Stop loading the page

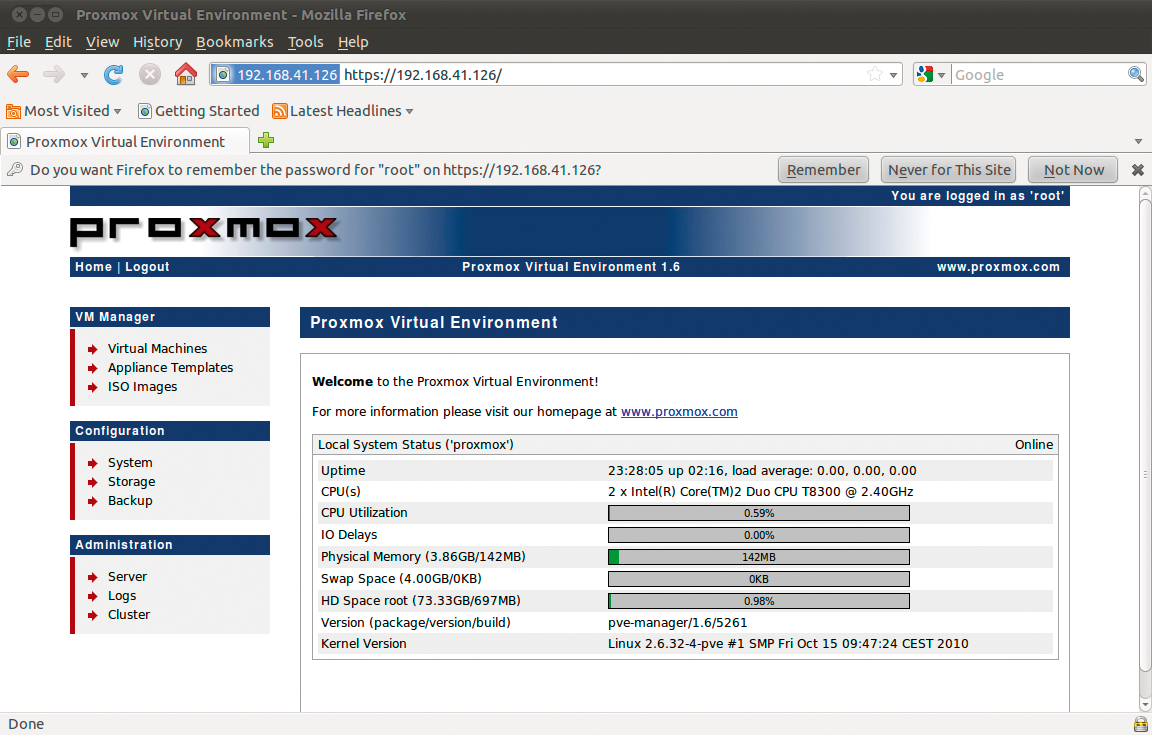point(149,74)
